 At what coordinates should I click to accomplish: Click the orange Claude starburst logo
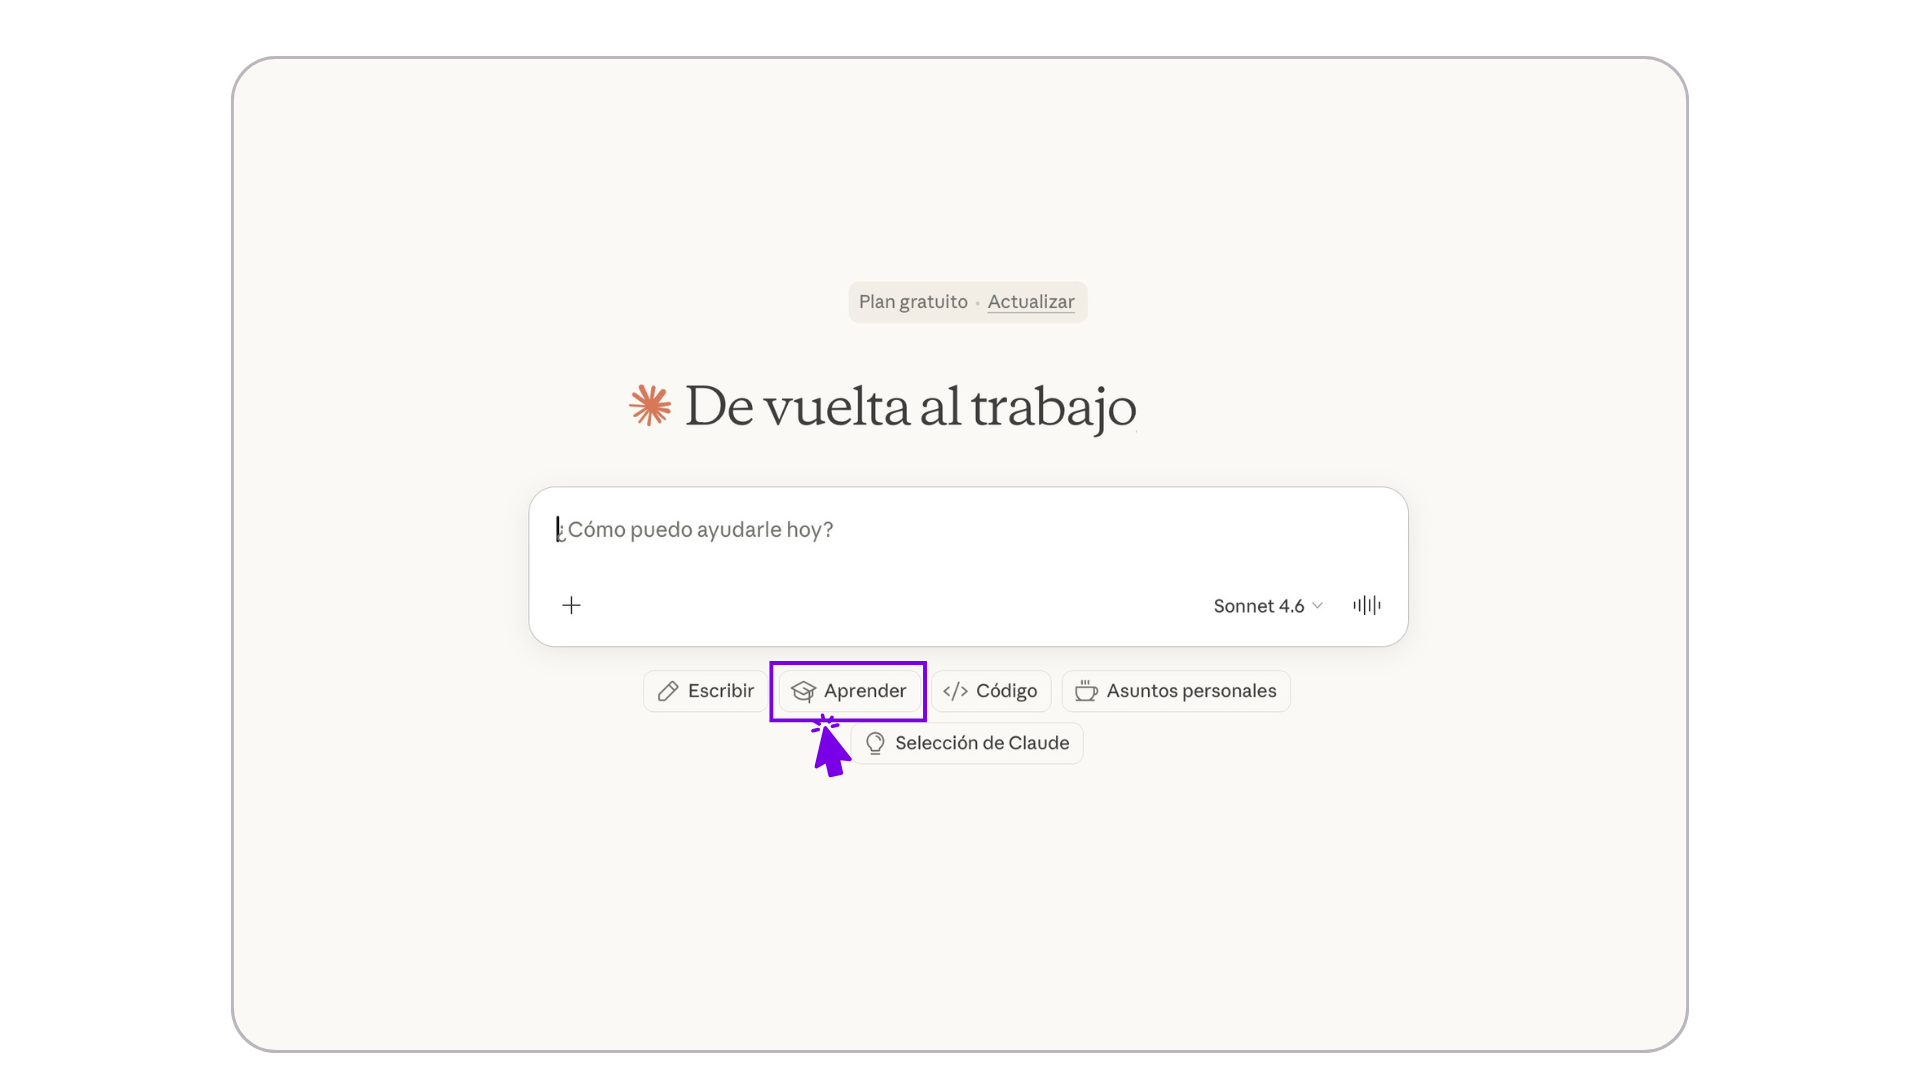click(650, 406)
